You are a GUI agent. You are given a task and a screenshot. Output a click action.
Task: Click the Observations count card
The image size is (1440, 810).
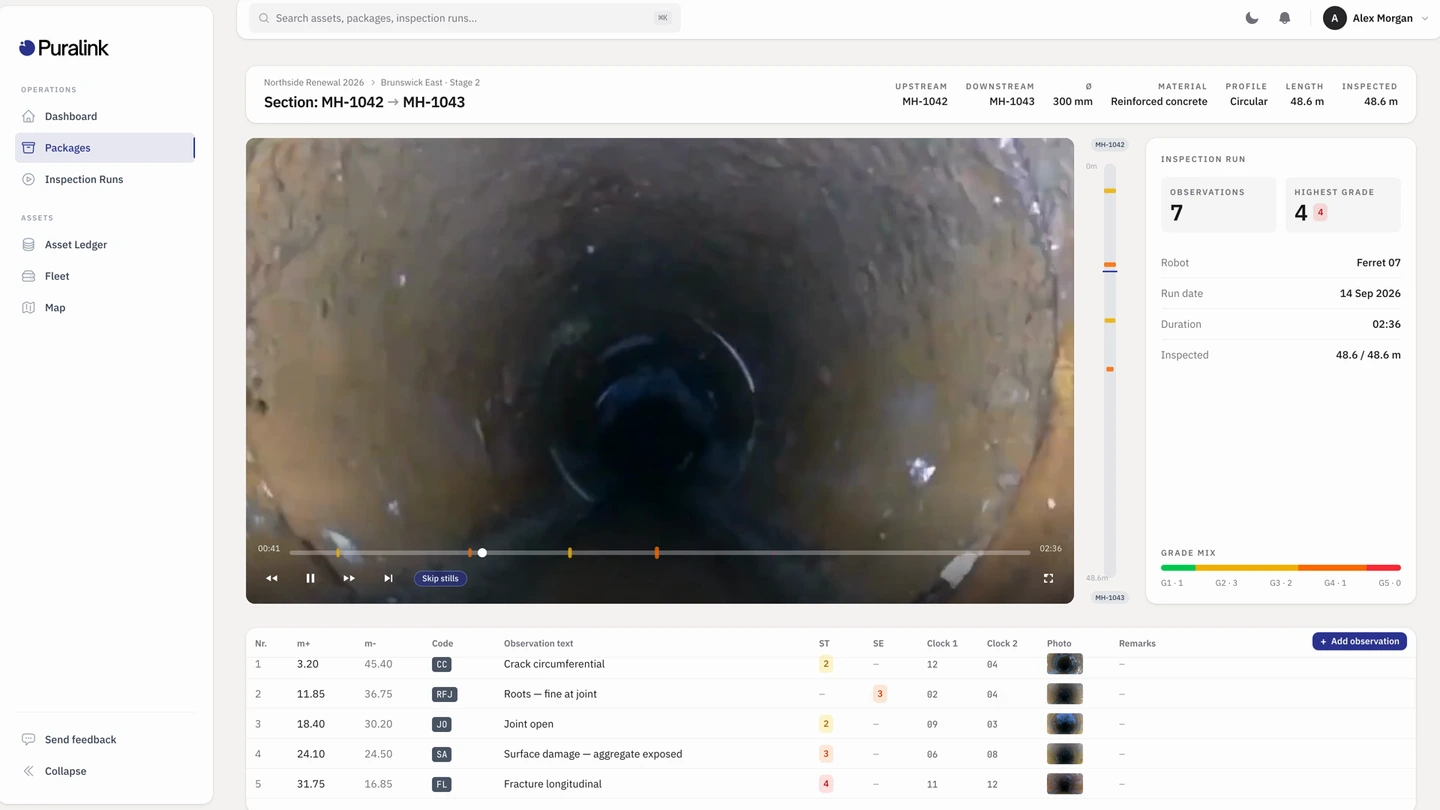click(x=1219, y=204)
